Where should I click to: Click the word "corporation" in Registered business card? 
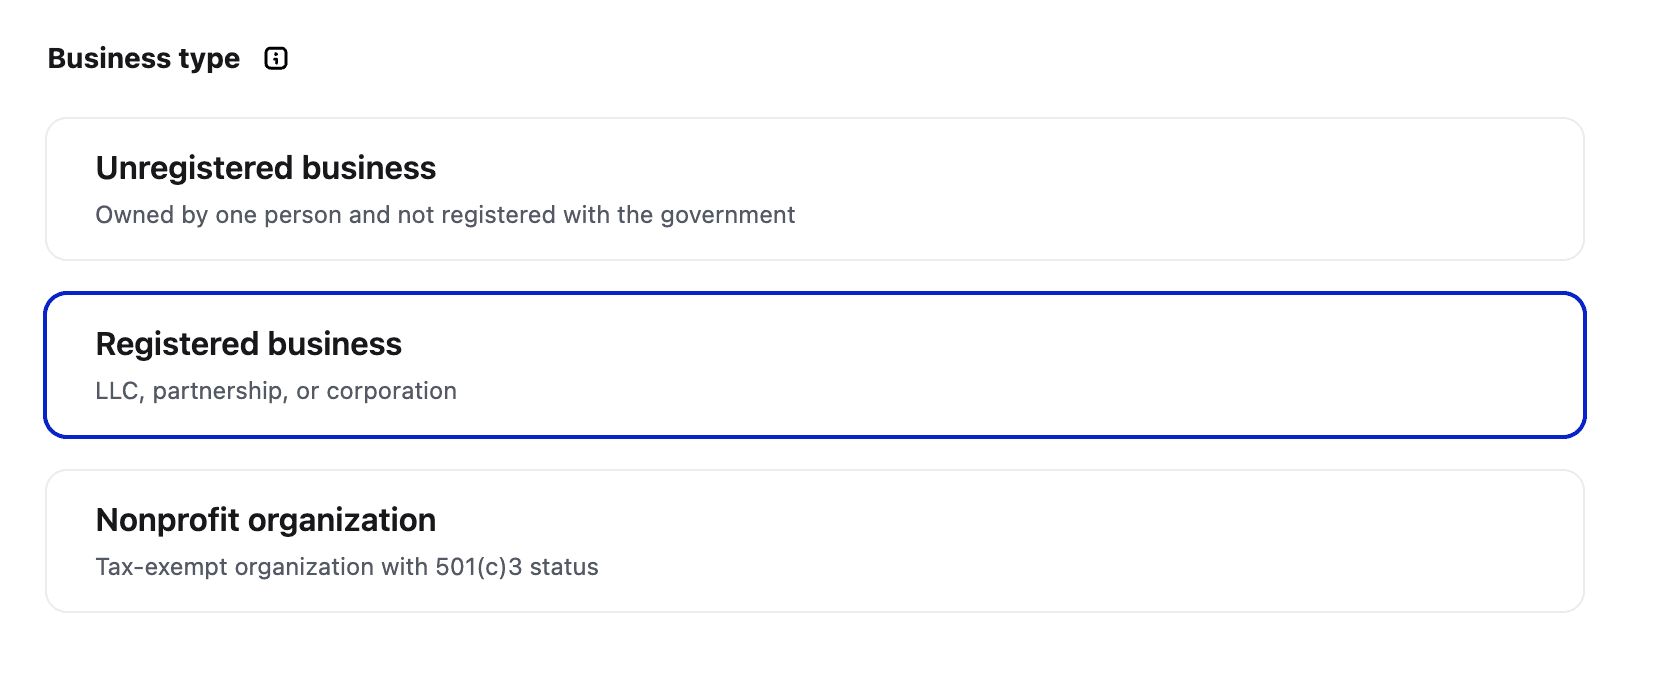click(392, 391)
